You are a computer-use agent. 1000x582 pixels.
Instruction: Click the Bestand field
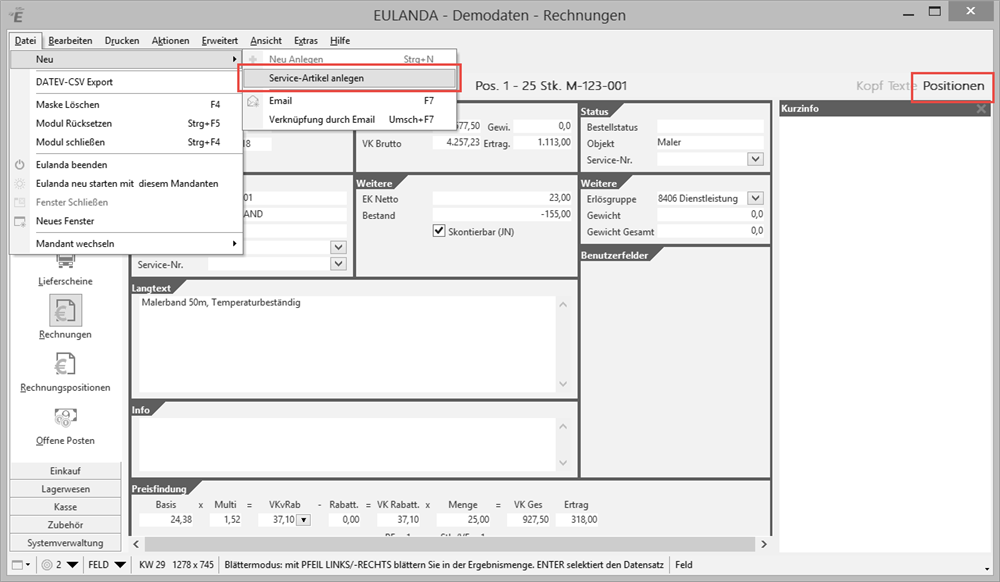[x=502, y=215]
